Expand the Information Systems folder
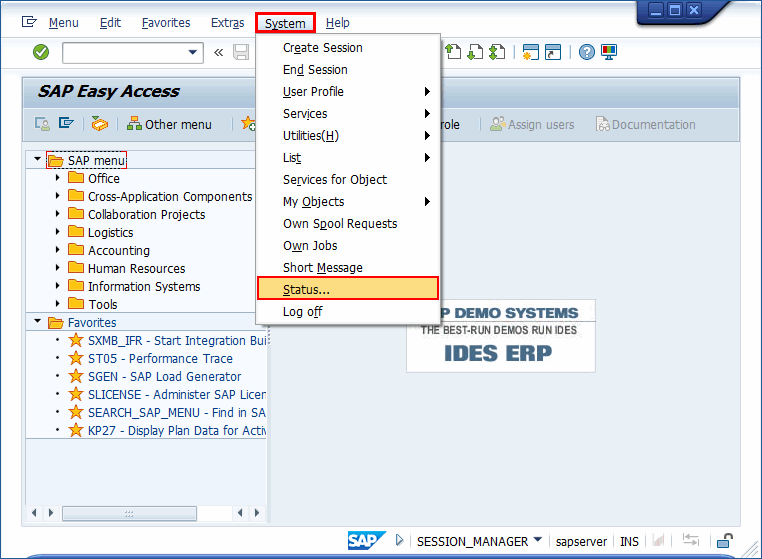 click(x=57, y=285)
